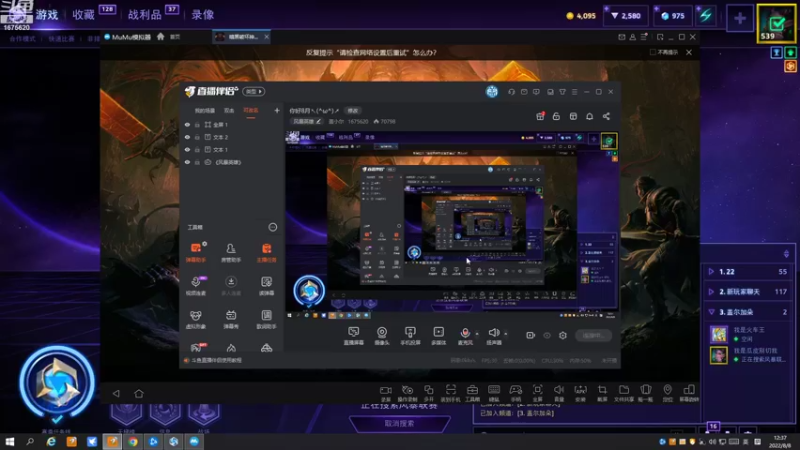
Task: Open the headset customer-service icon in the title bar
Action: [511, 92]
